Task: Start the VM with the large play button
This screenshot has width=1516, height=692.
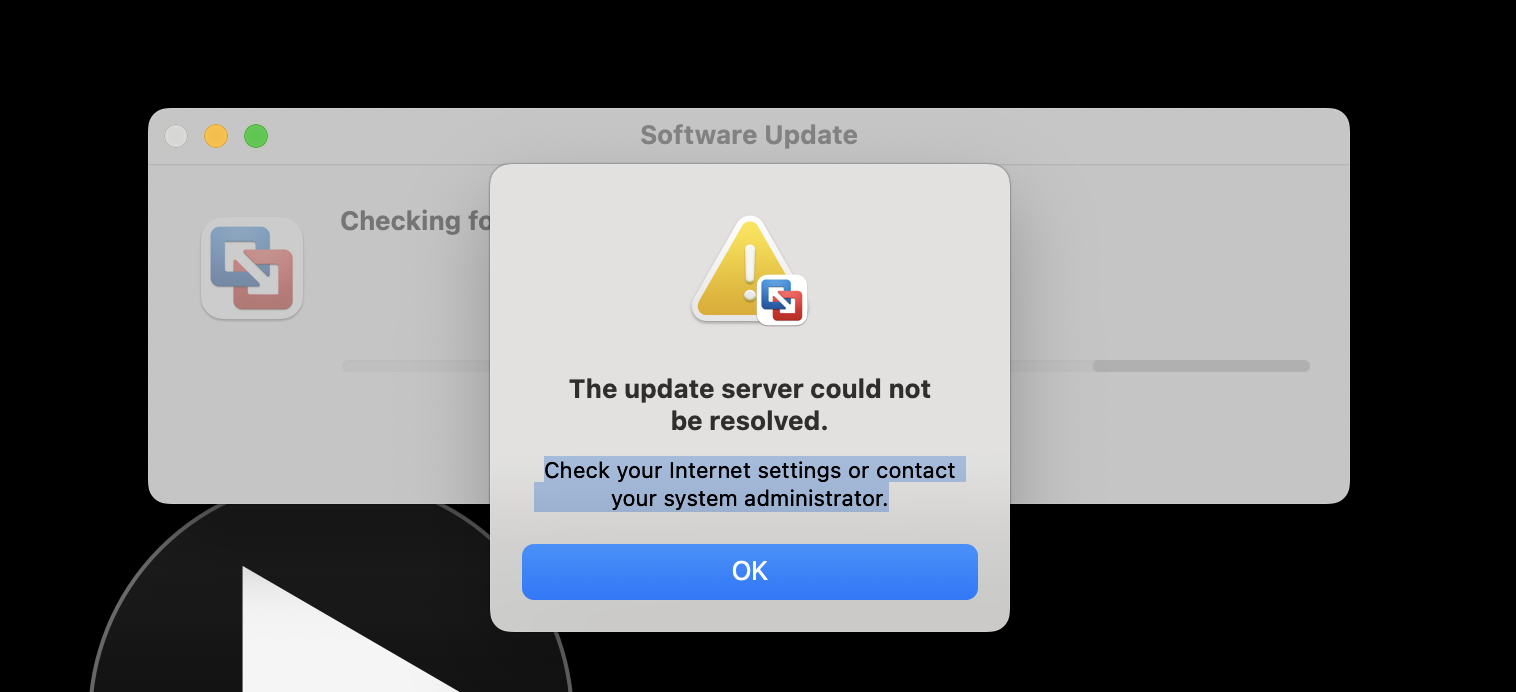Action: 330,620
